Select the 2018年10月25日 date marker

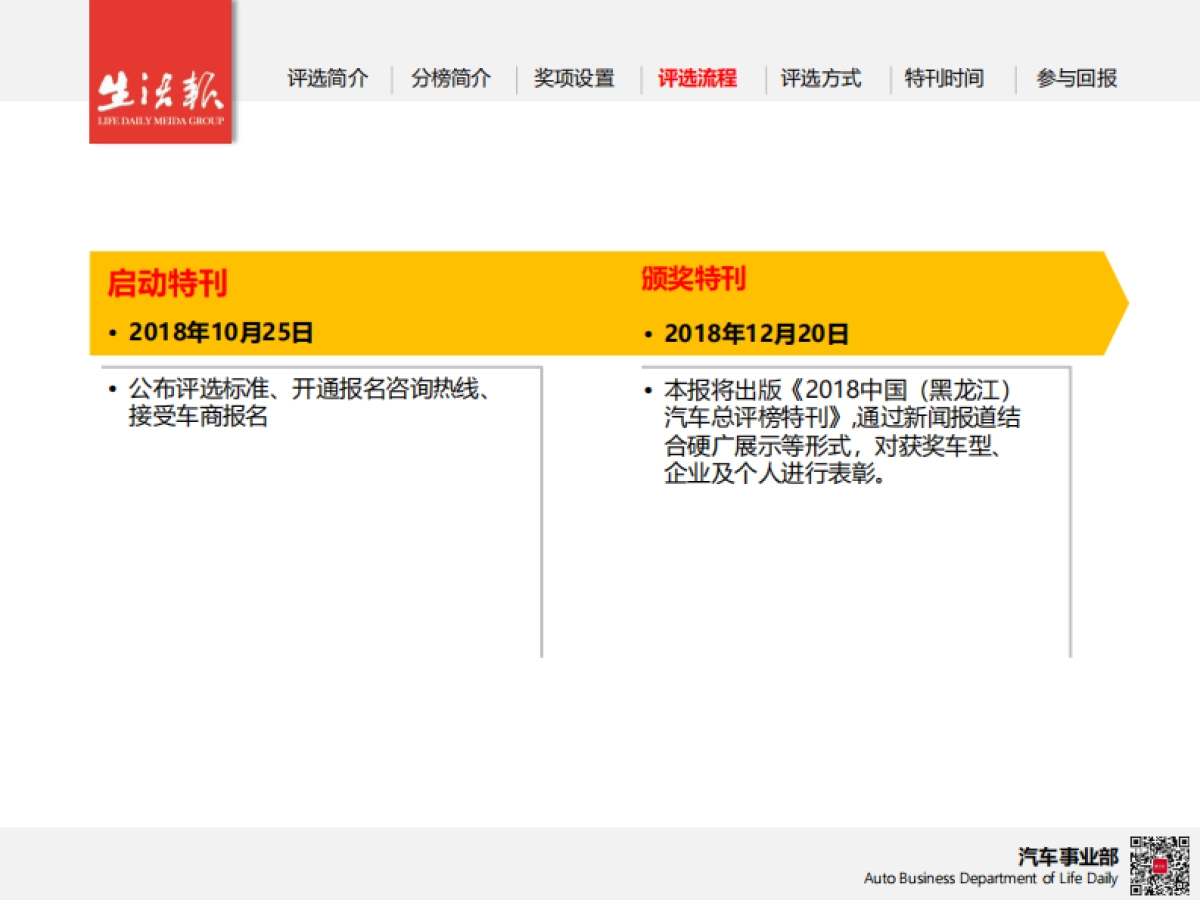[x=220, y=332]
